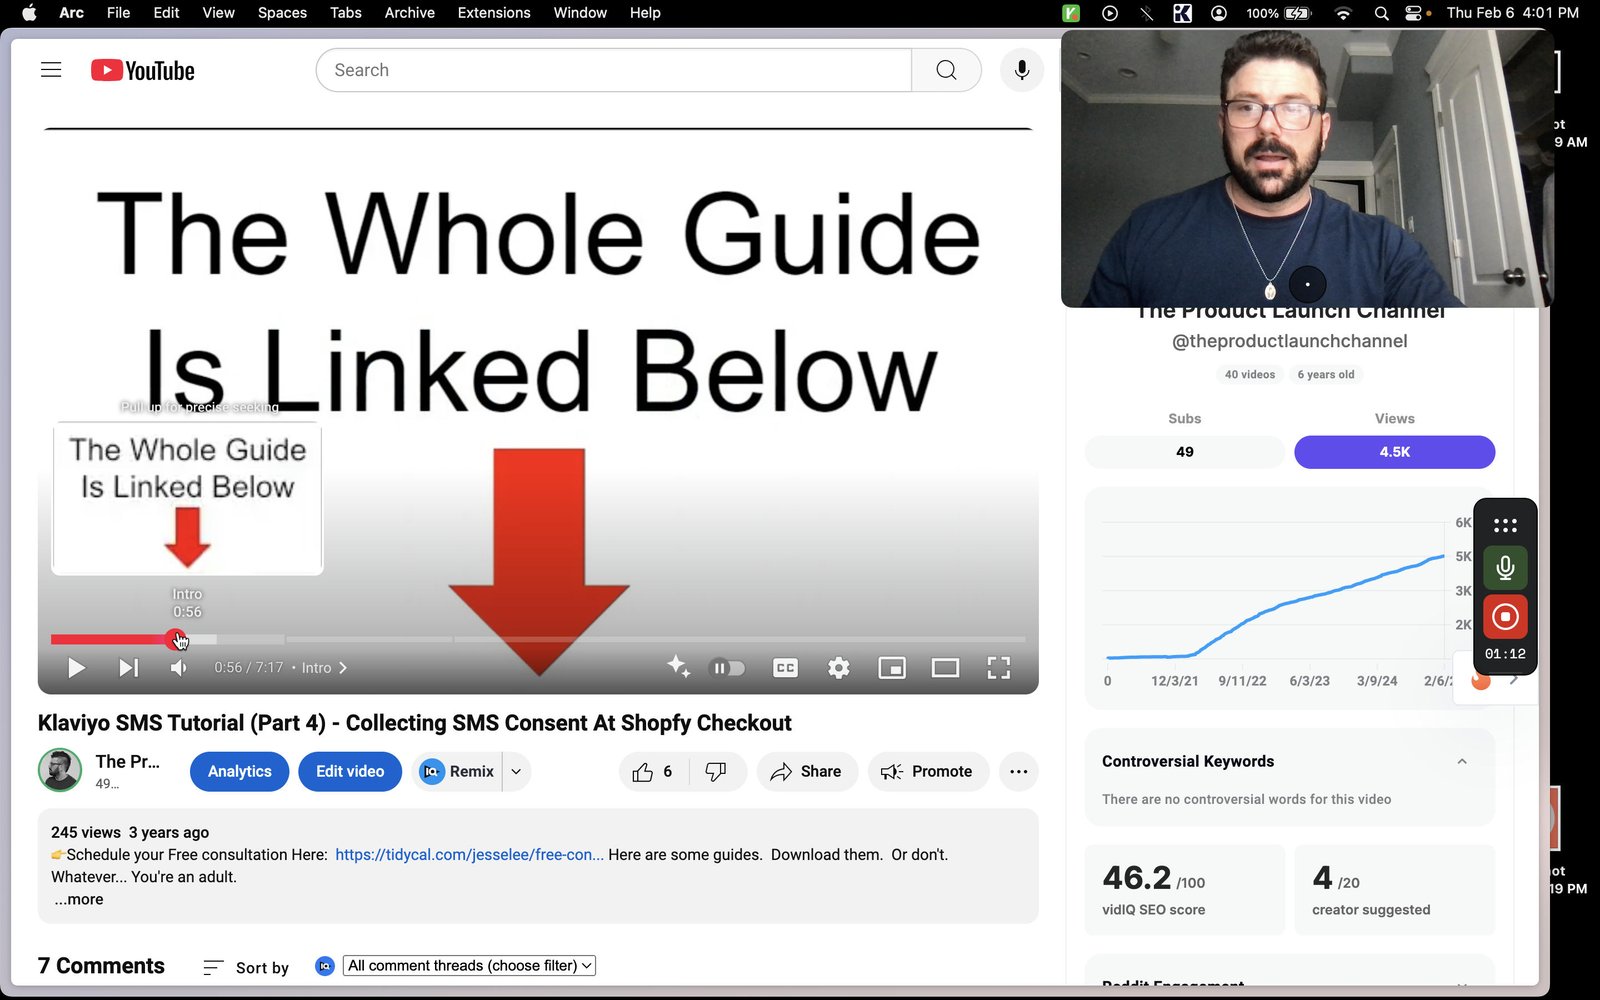Select the Subs stat tab
The image size is (1600, 1000).
(x=1185, y=452)
